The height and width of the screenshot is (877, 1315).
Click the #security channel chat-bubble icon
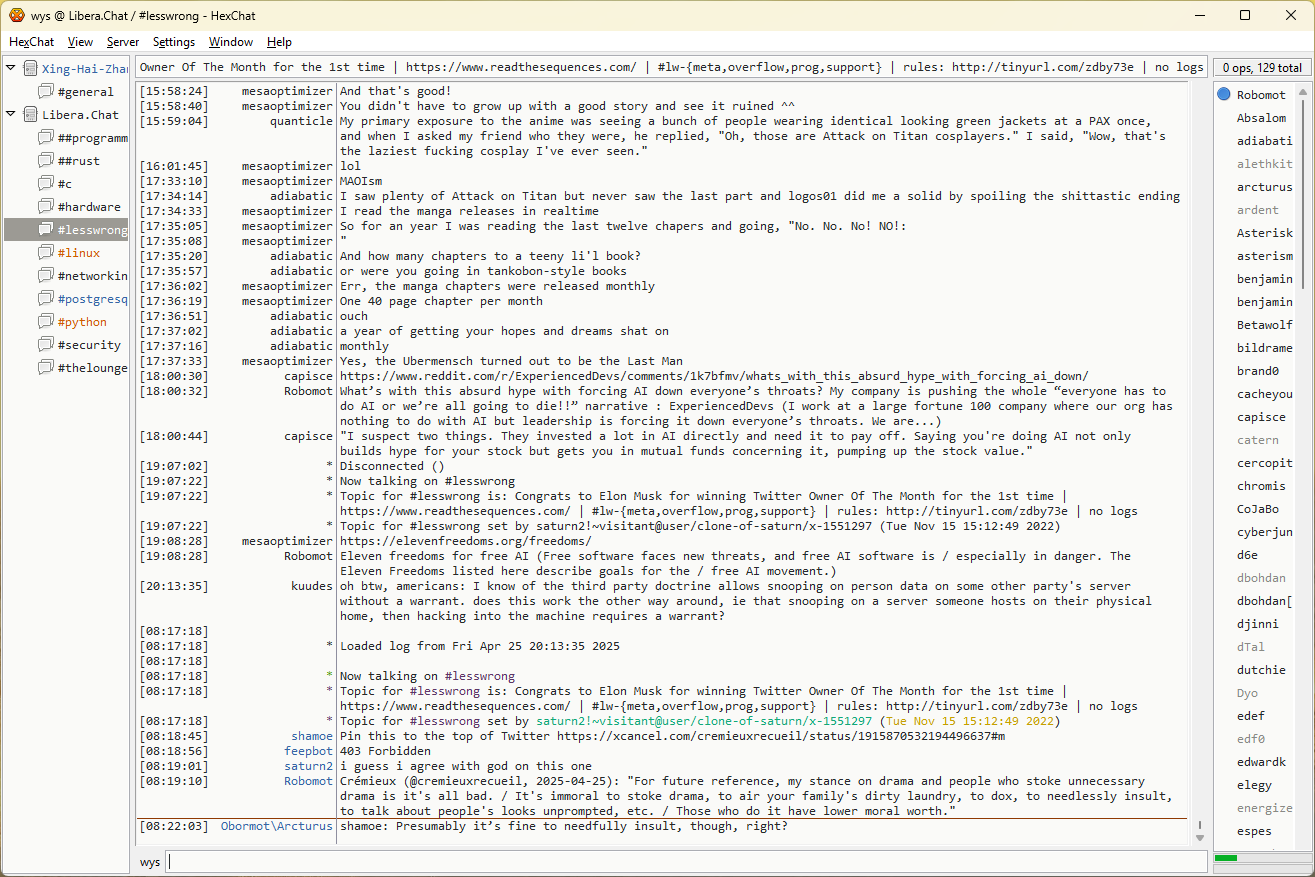point(45,345)
